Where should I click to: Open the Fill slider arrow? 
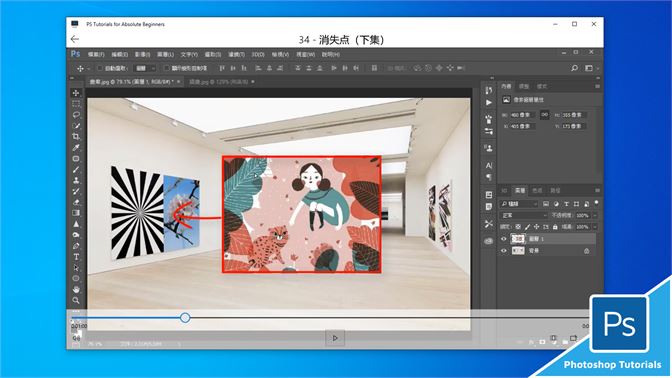(x=595, y=227)
